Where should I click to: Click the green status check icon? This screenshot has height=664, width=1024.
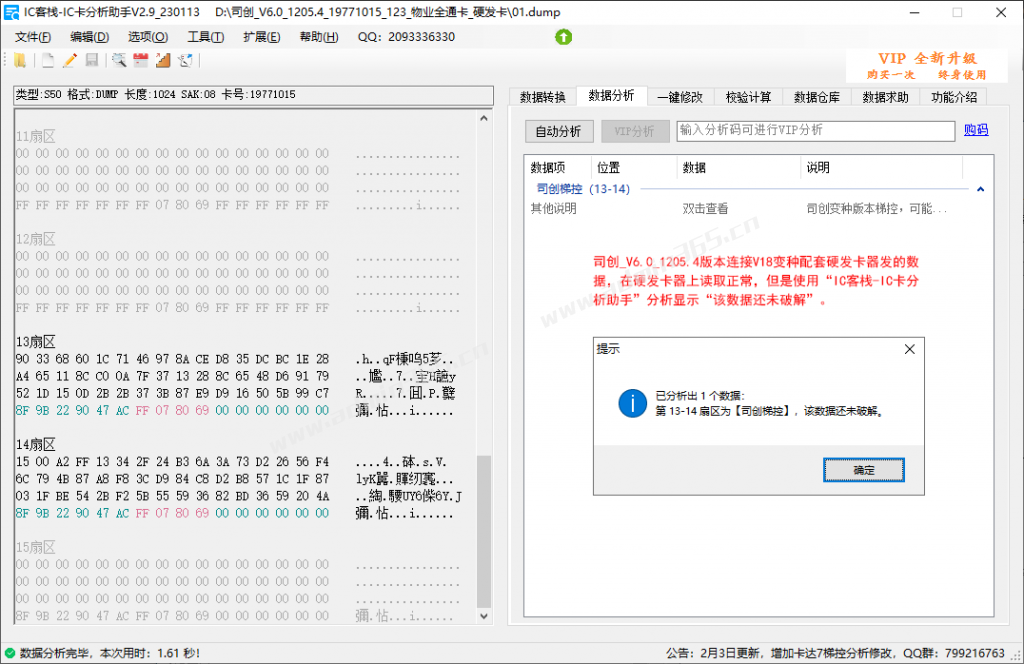coord(10,653)
